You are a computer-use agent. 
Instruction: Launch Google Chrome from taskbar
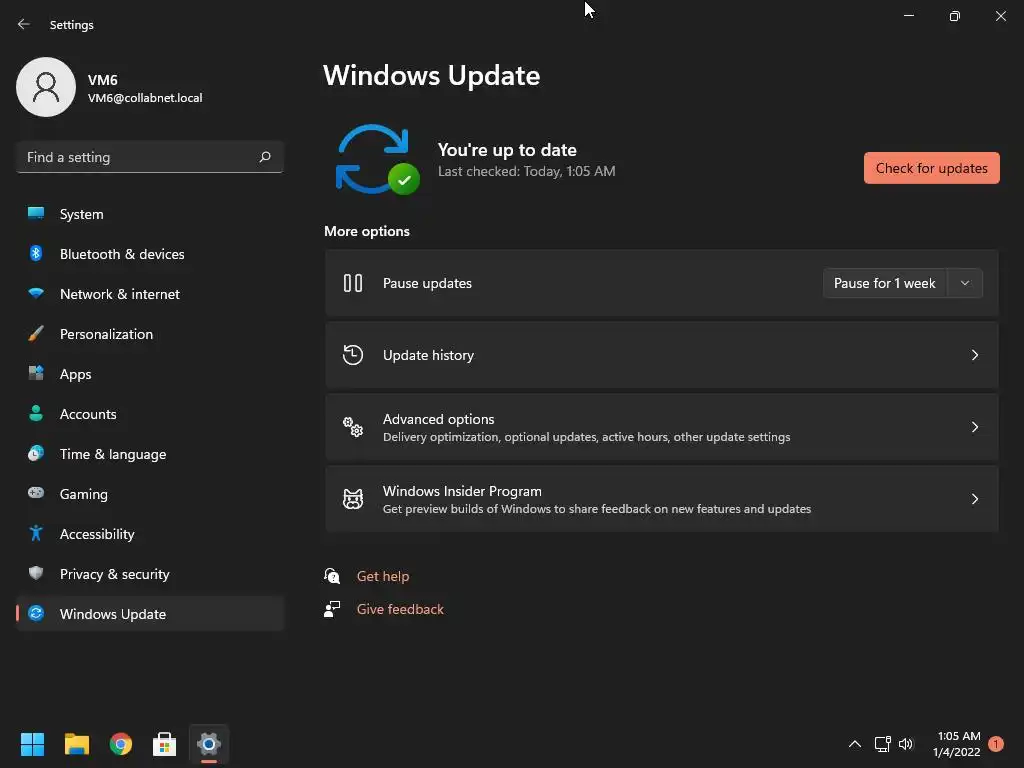[121, 744]
